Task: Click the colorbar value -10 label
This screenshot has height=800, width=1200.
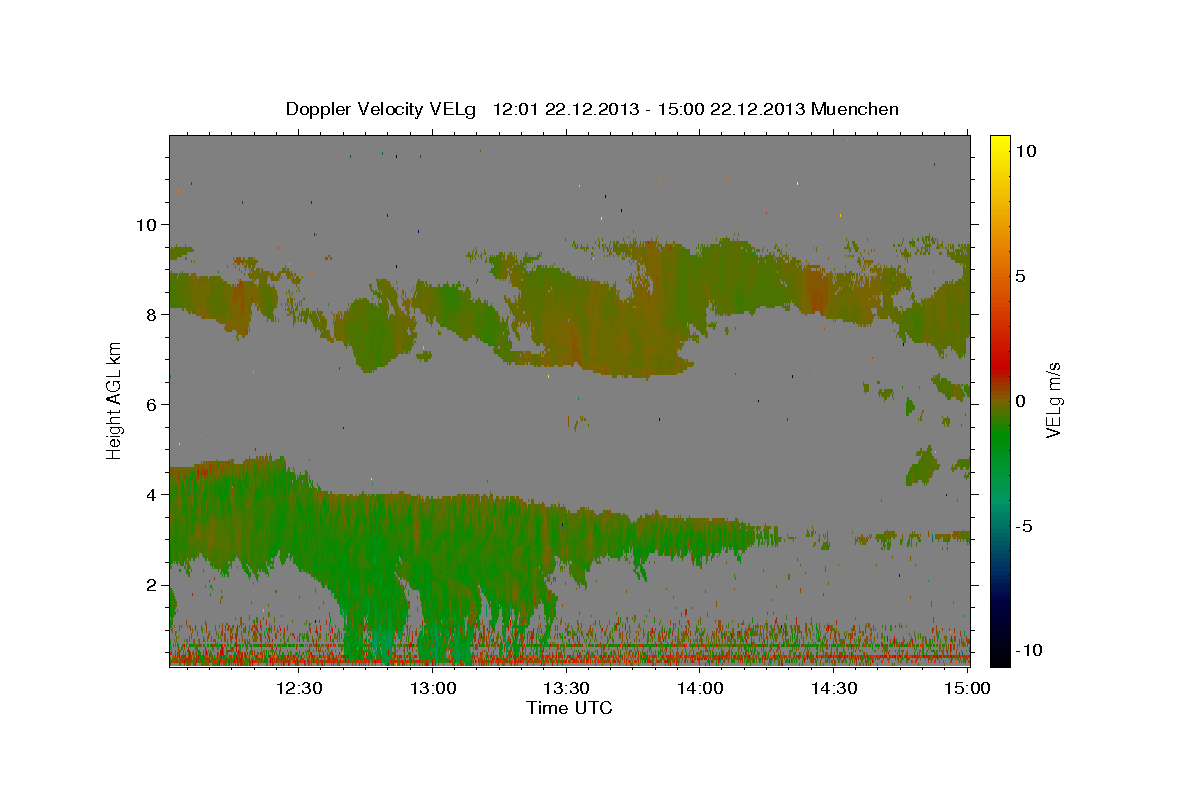Action: click(1029, 650)
